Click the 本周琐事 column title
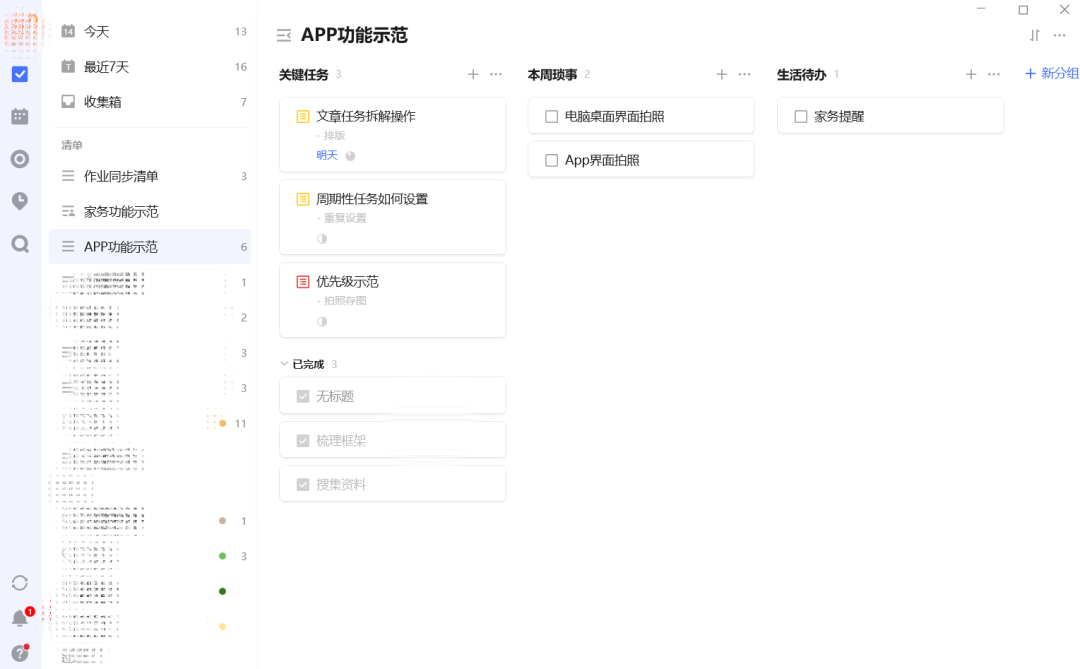This screenshot has height=669, width=1080. click(x=552, y=74)
